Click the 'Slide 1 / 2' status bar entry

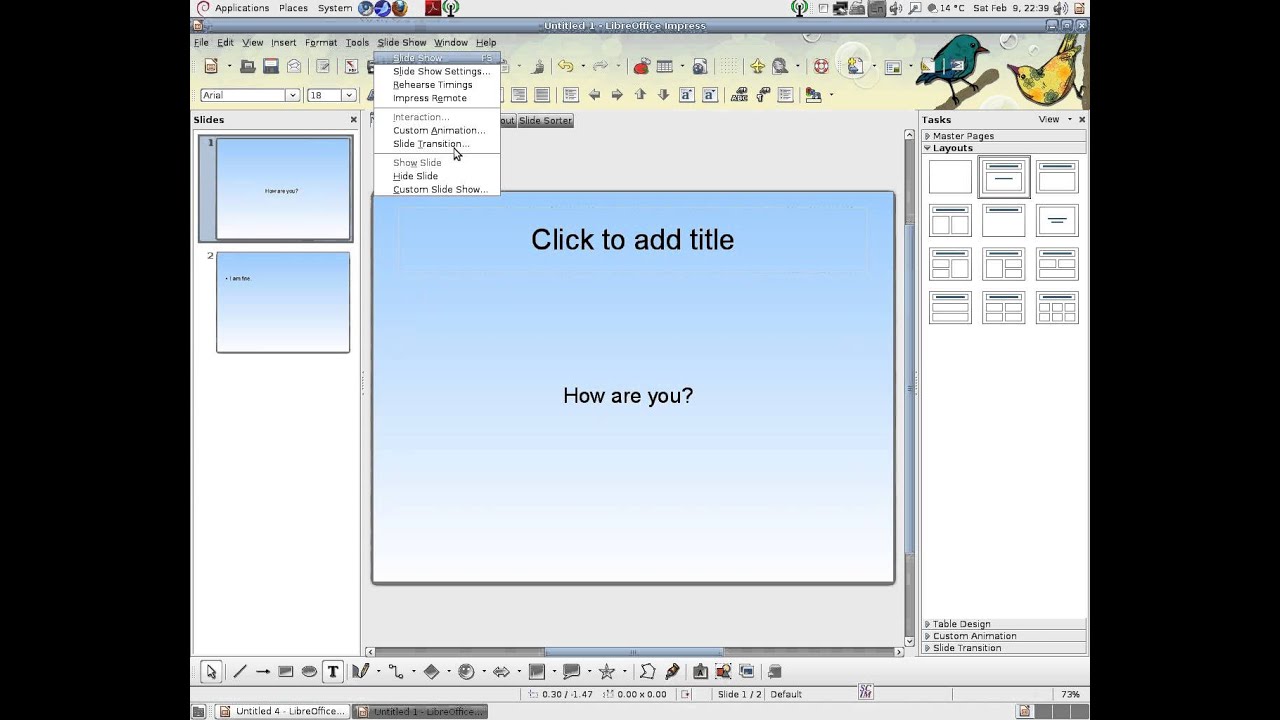tap(740, 694)
